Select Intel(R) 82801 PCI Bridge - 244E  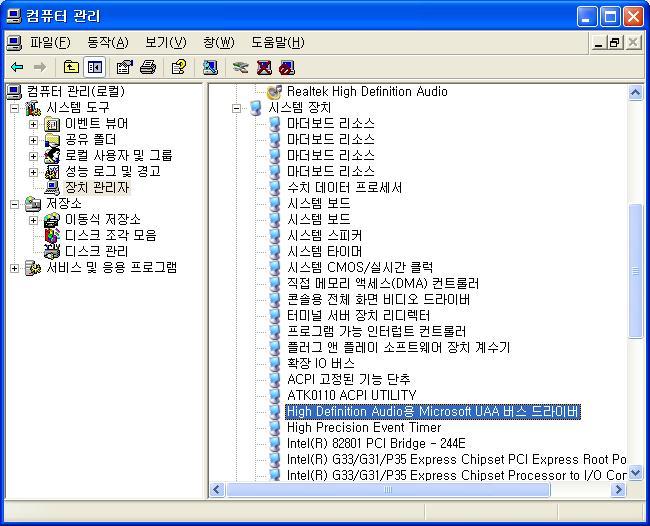pyautogui.click(x=376, y=444)
